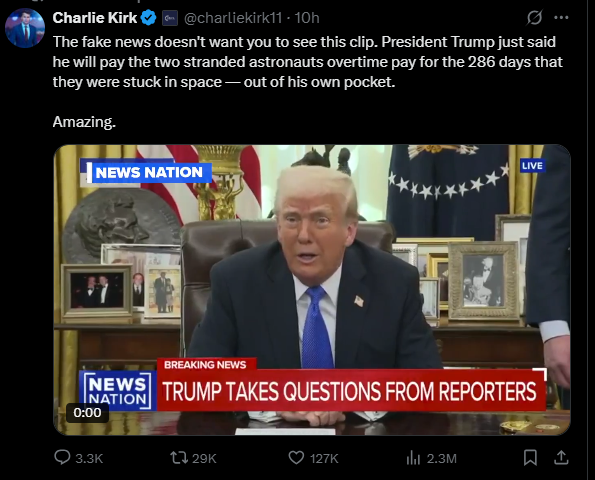This screenshot has width=595, height=480.
Task: Open Charlie Kirk's profile avatar
Action: pos(25,28)
